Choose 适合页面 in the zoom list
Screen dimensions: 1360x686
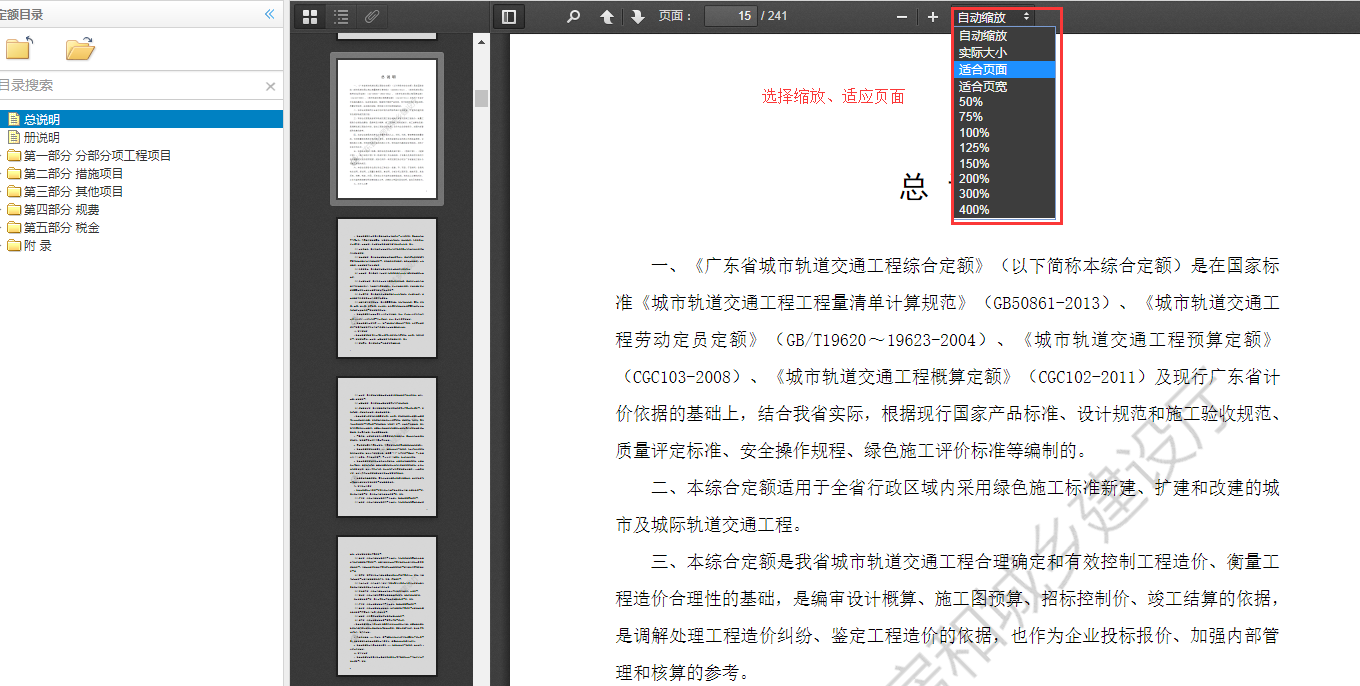1005,69
